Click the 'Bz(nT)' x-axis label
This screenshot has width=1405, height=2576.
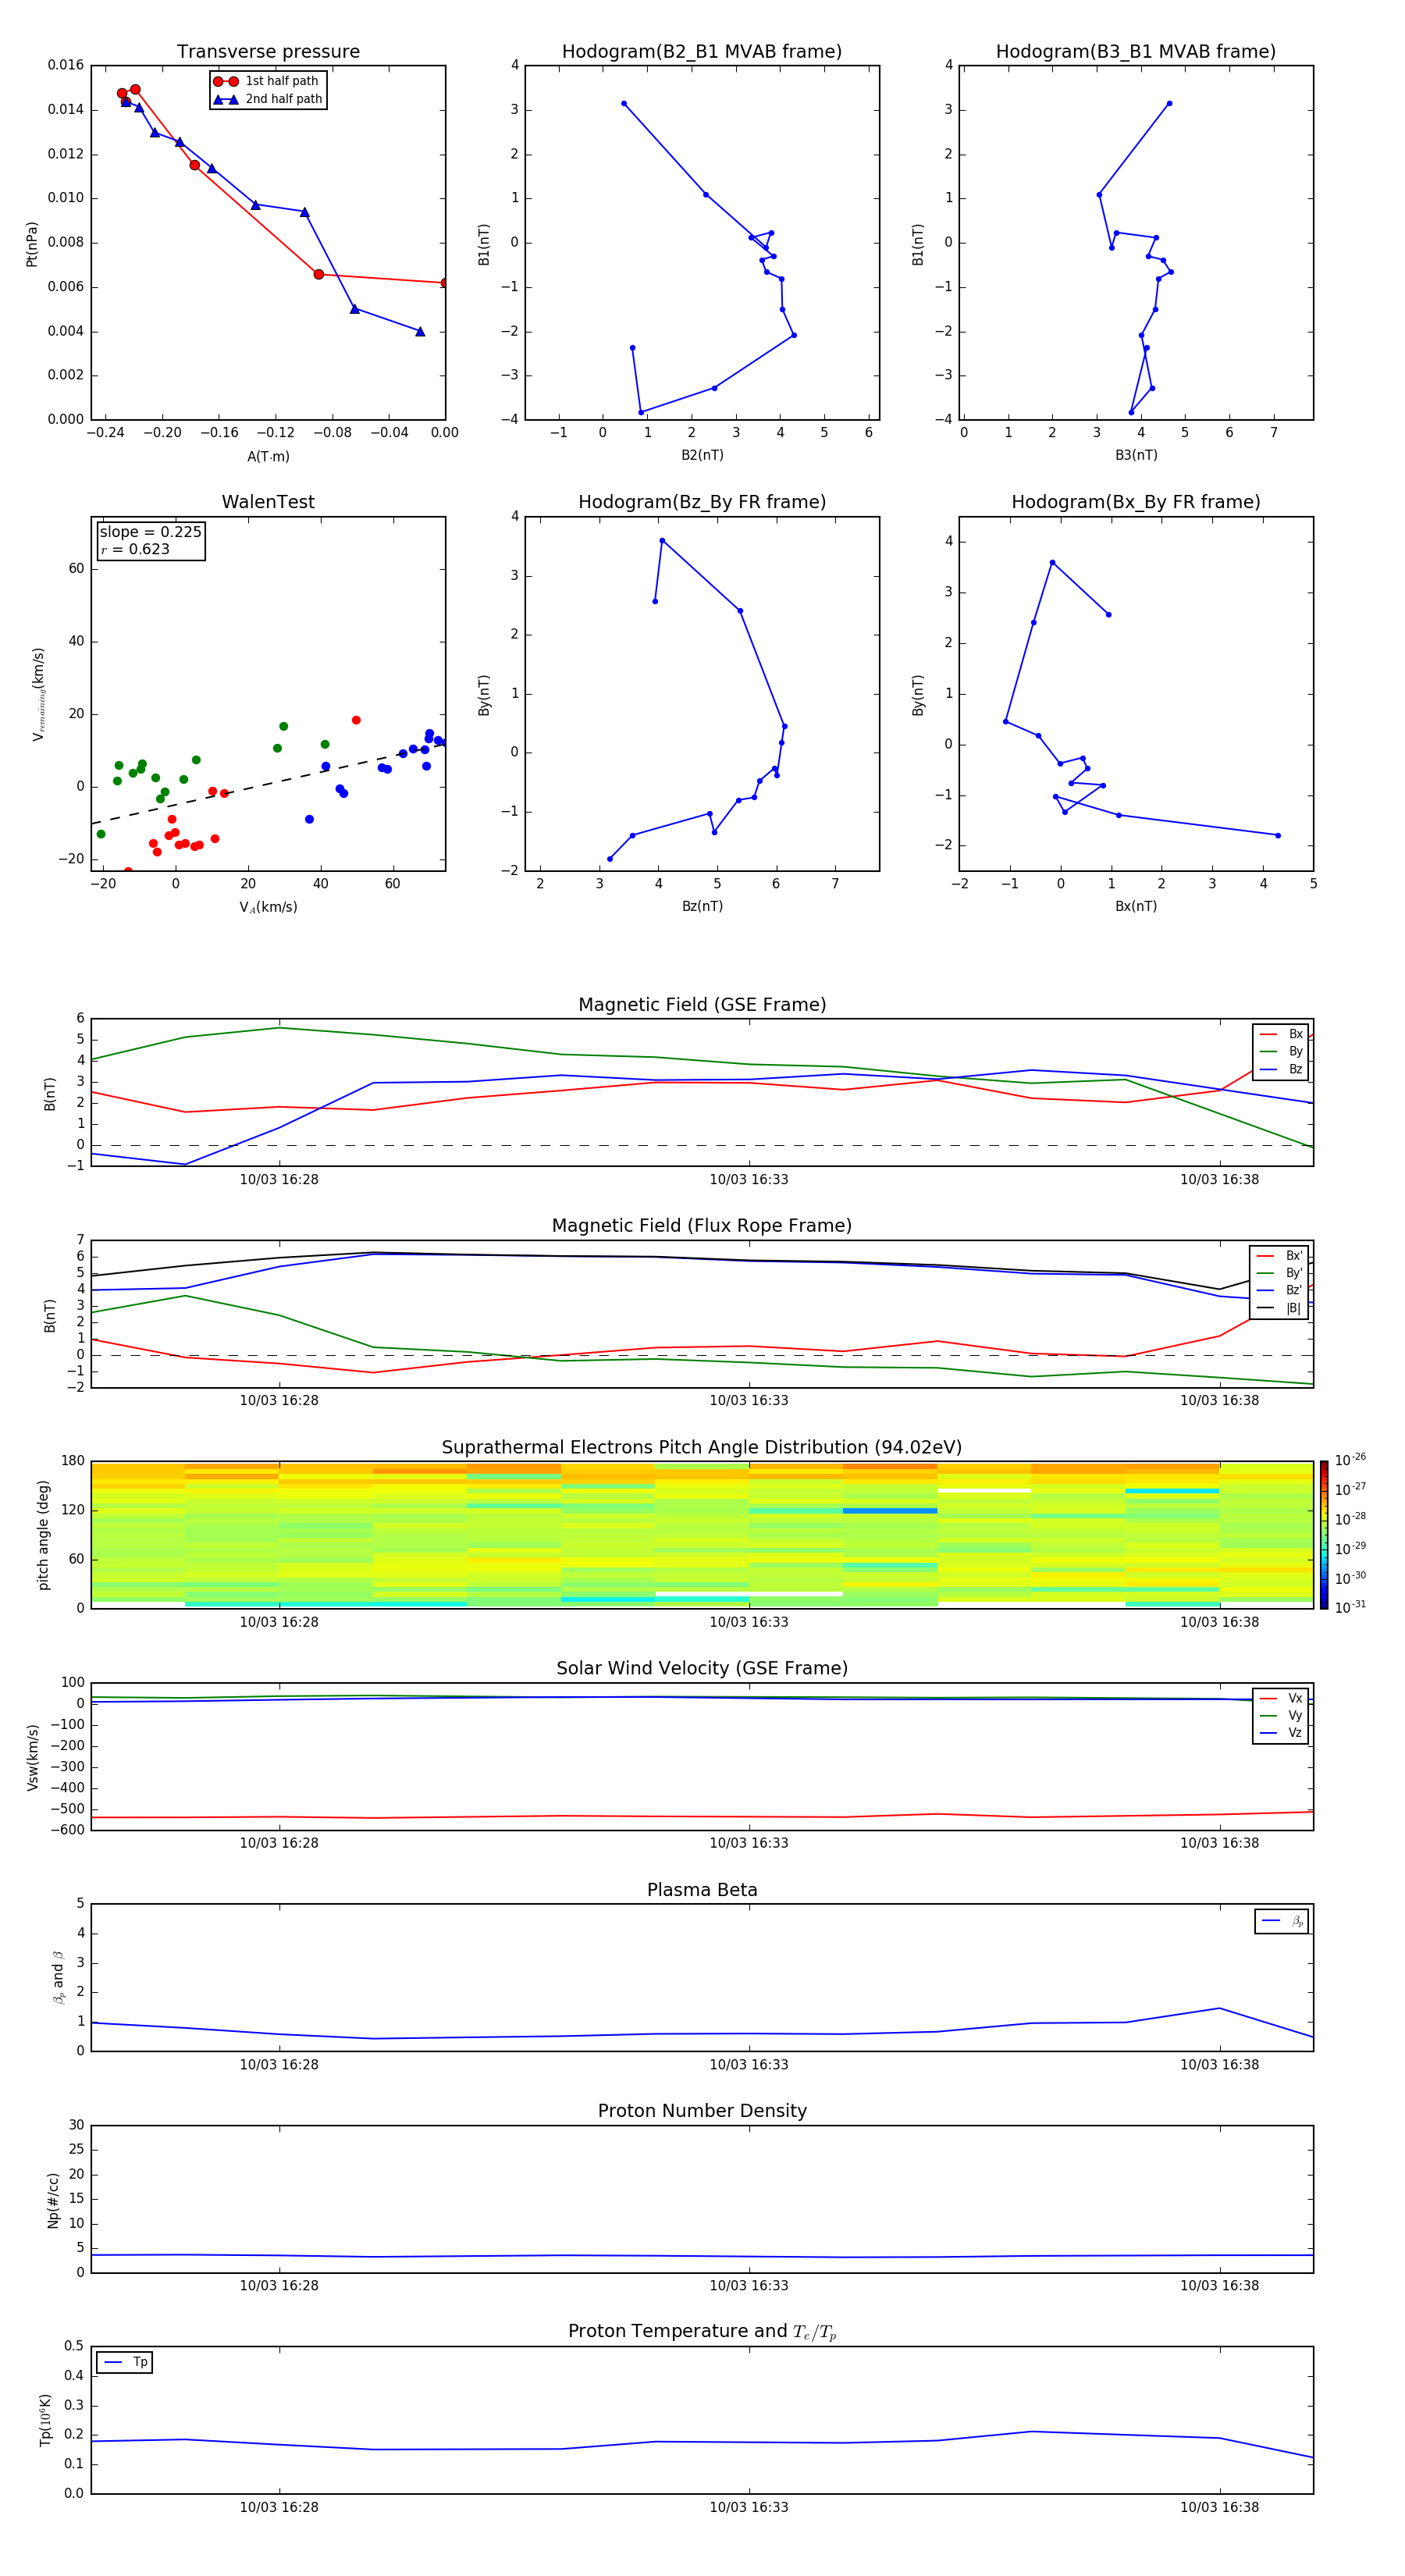click(702, 906)
